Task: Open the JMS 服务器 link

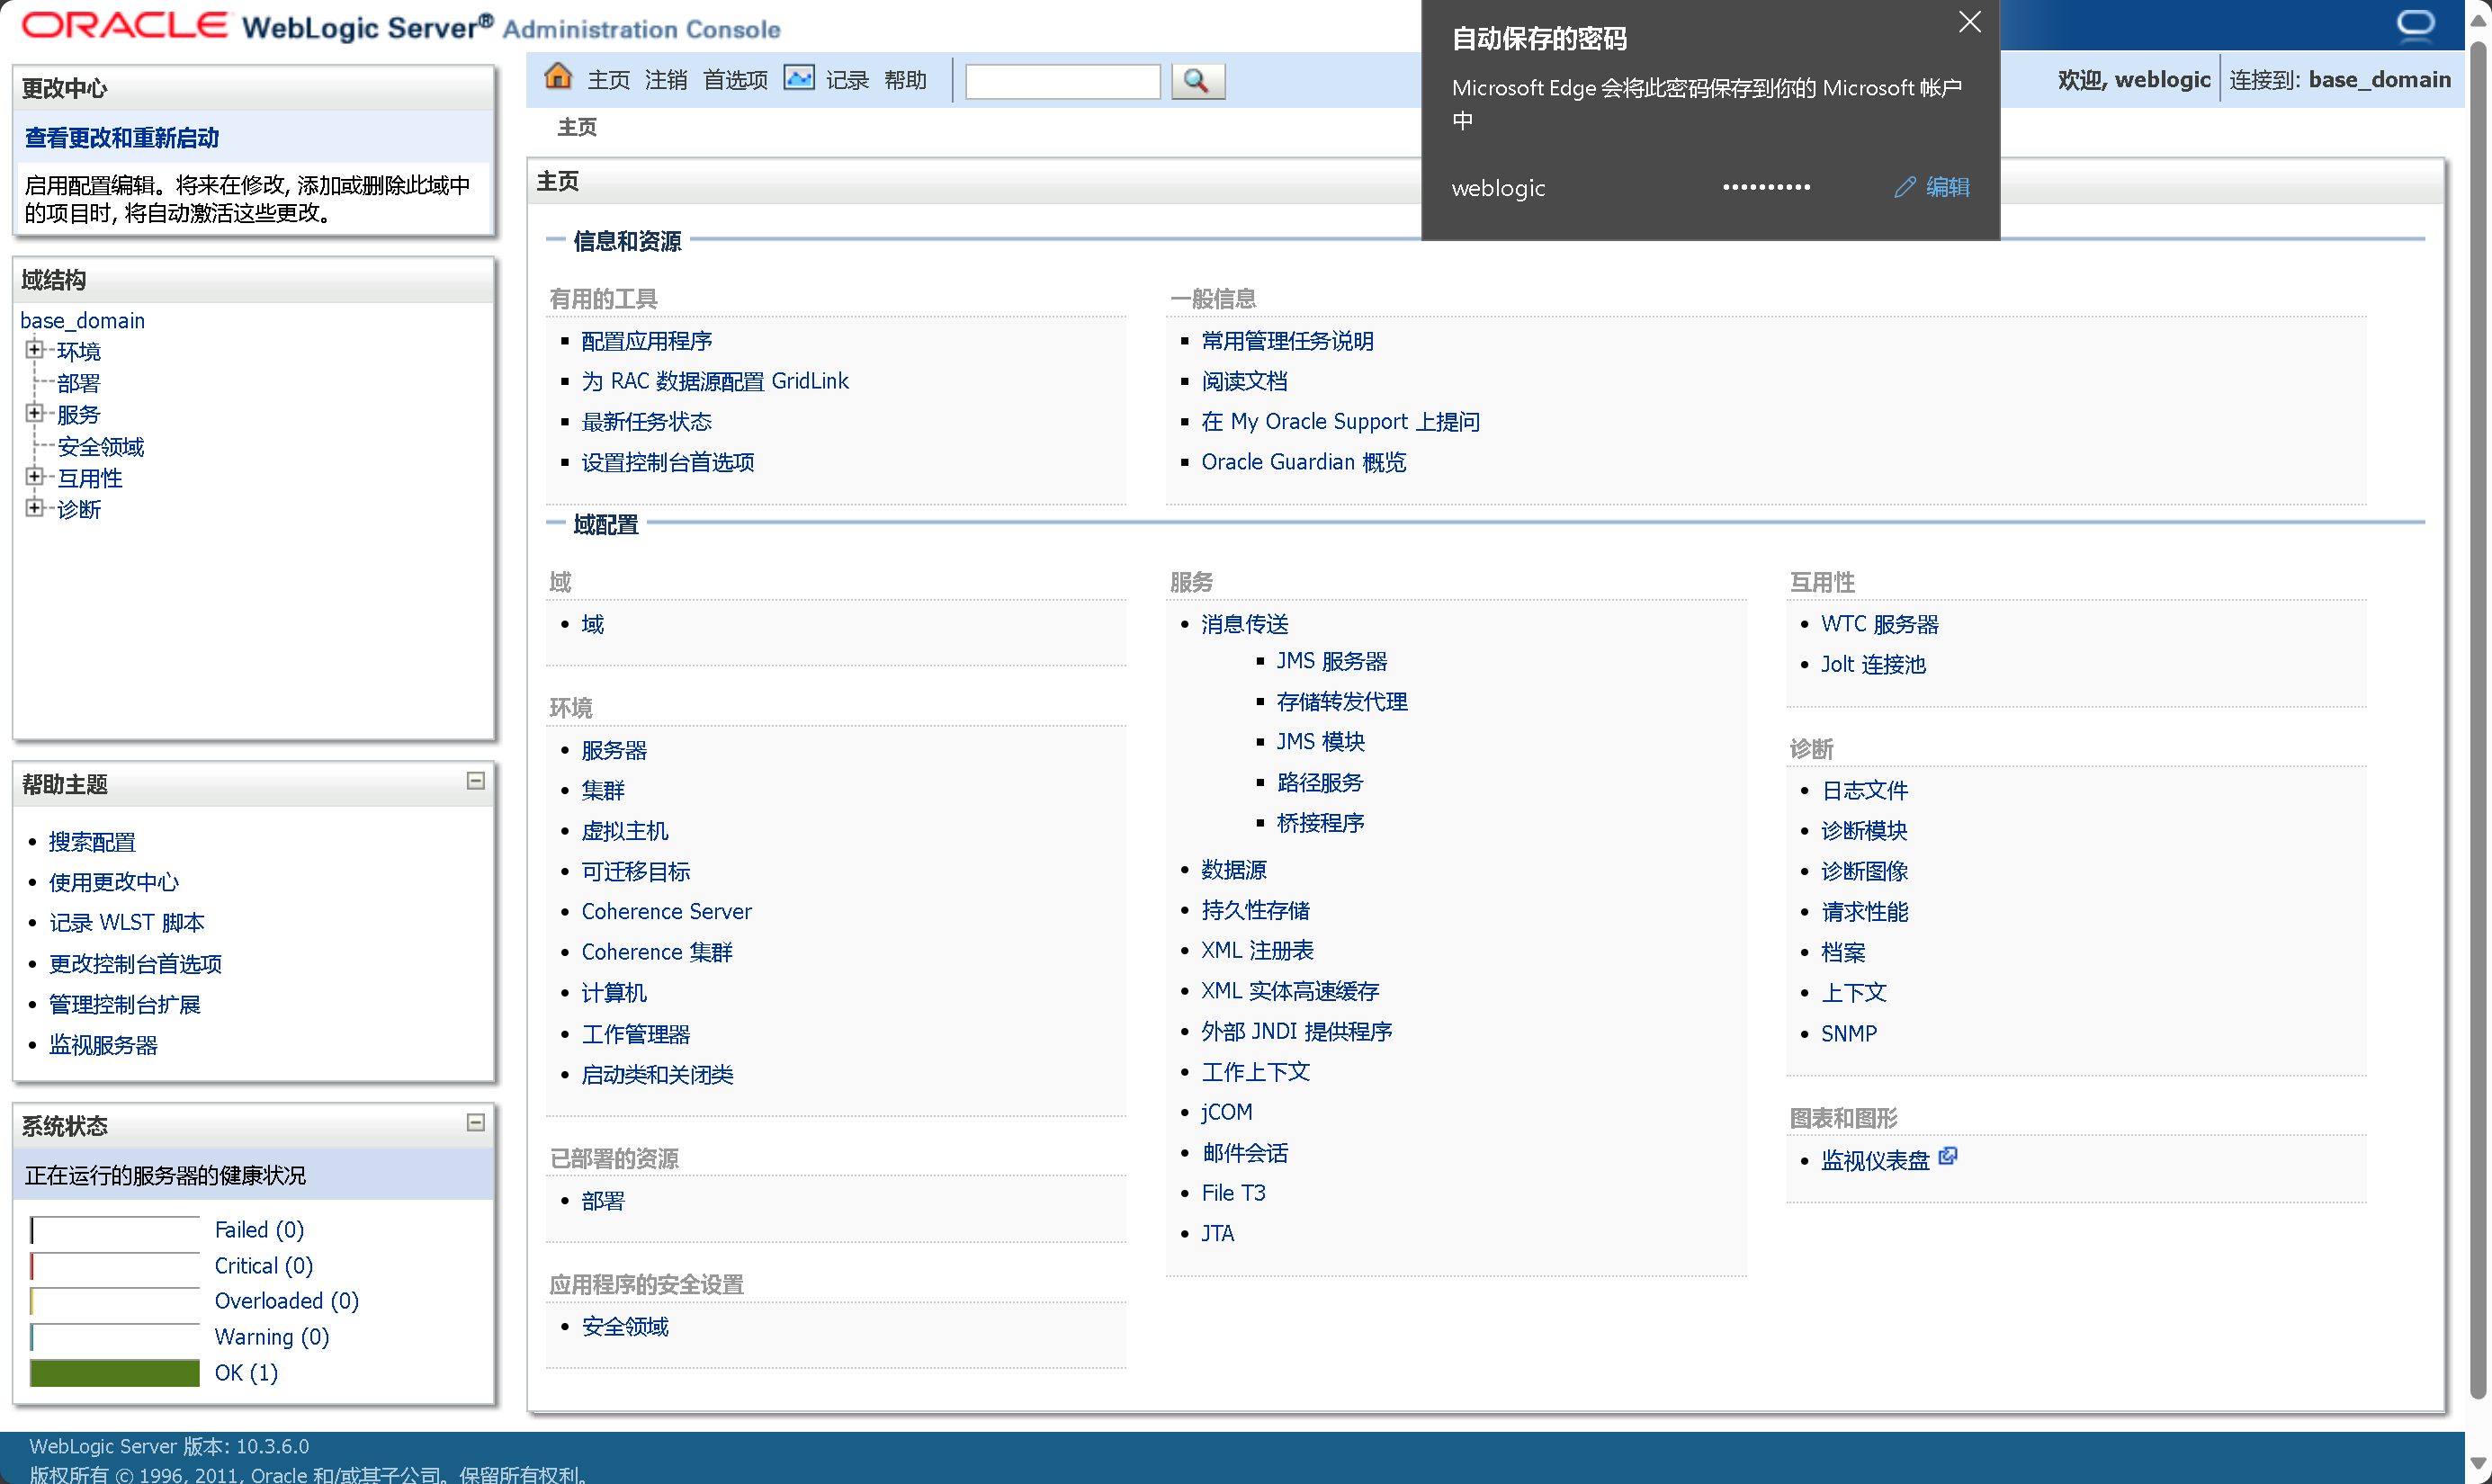Action: pos(1331,661)
